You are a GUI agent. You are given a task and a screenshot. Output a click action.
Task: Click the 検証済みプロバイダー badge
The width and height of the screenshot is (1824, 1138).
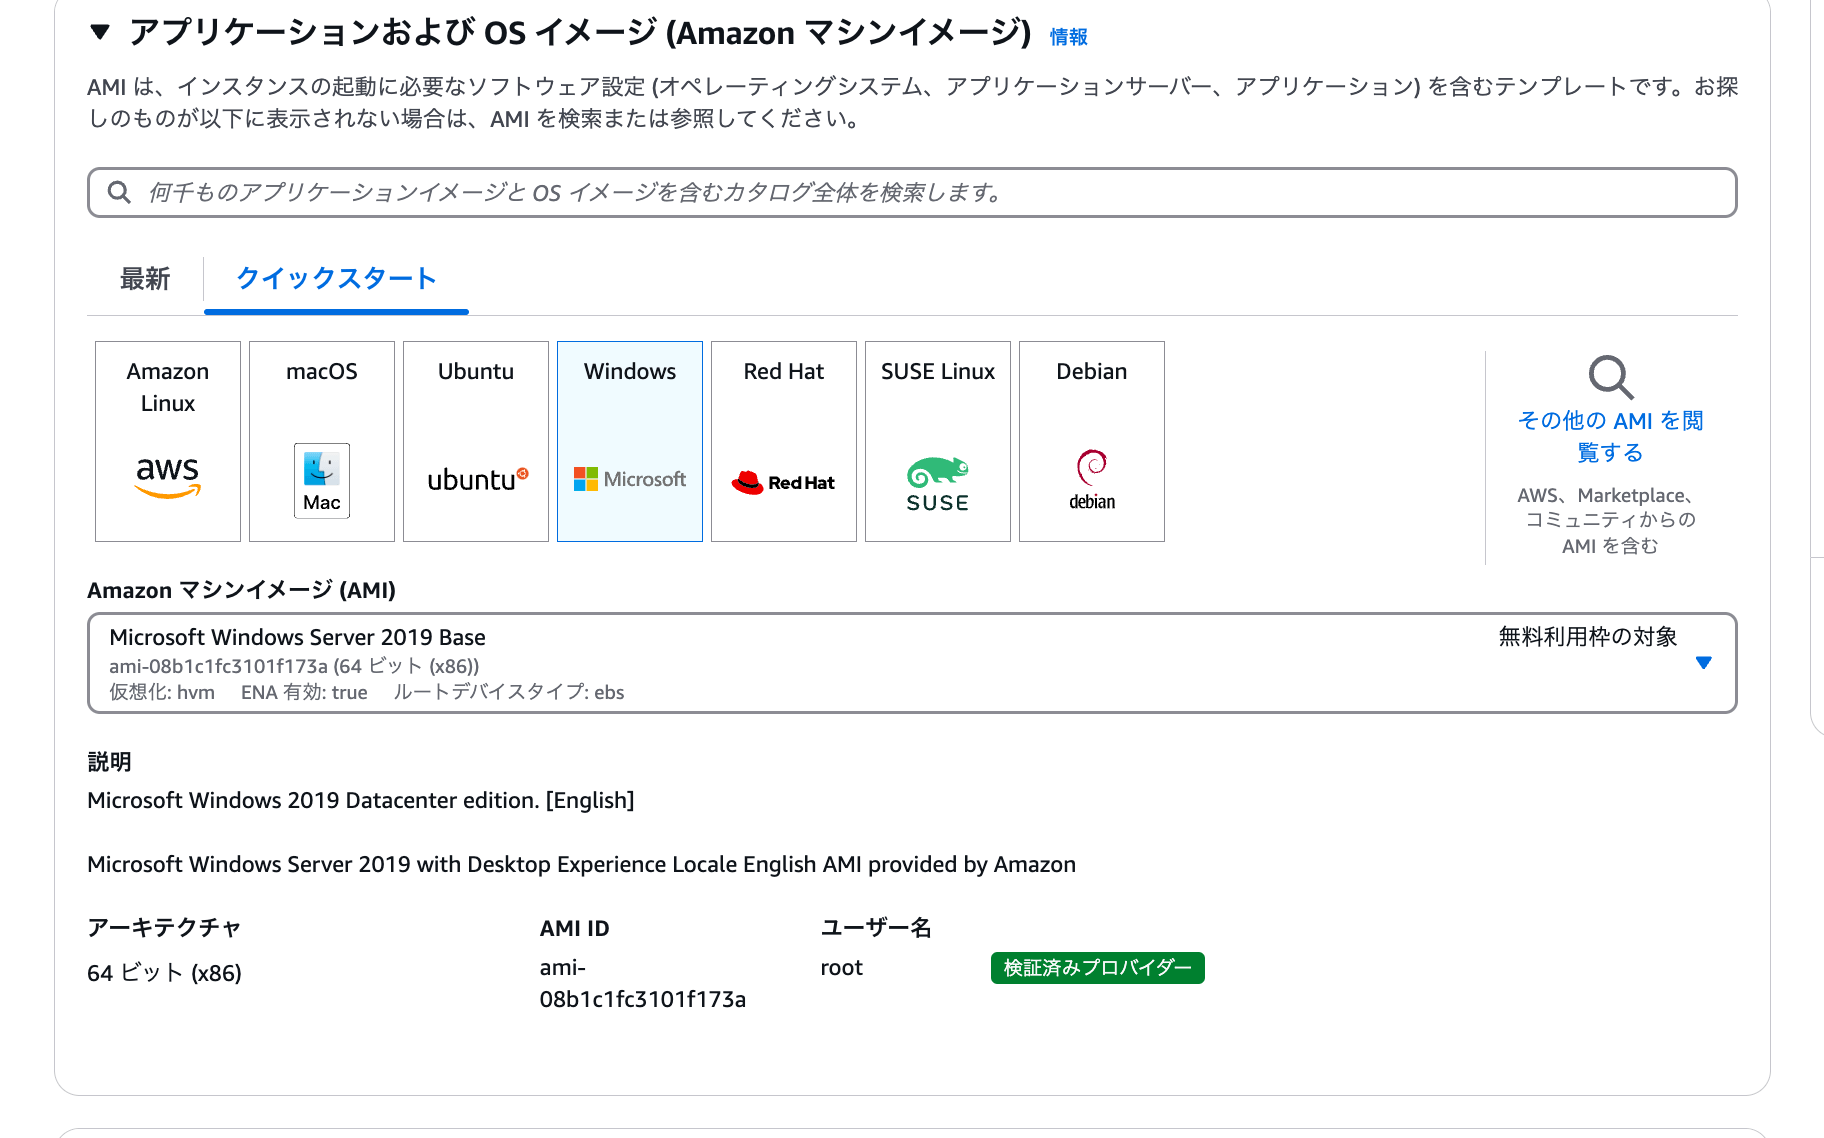coord(1098,968)
